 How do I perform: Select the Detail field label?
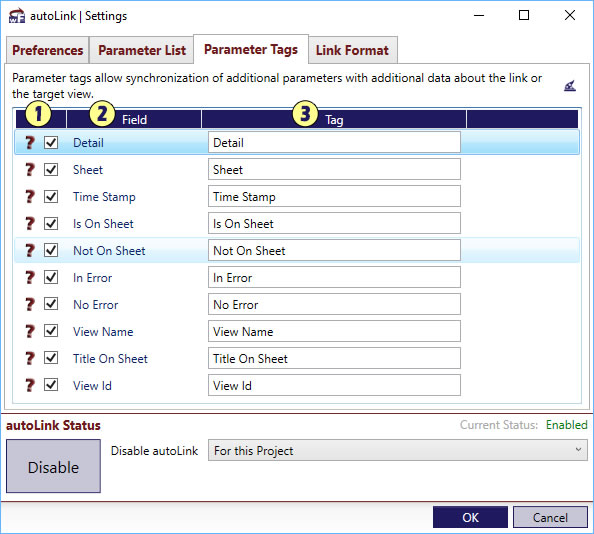[x=88, y=143]
